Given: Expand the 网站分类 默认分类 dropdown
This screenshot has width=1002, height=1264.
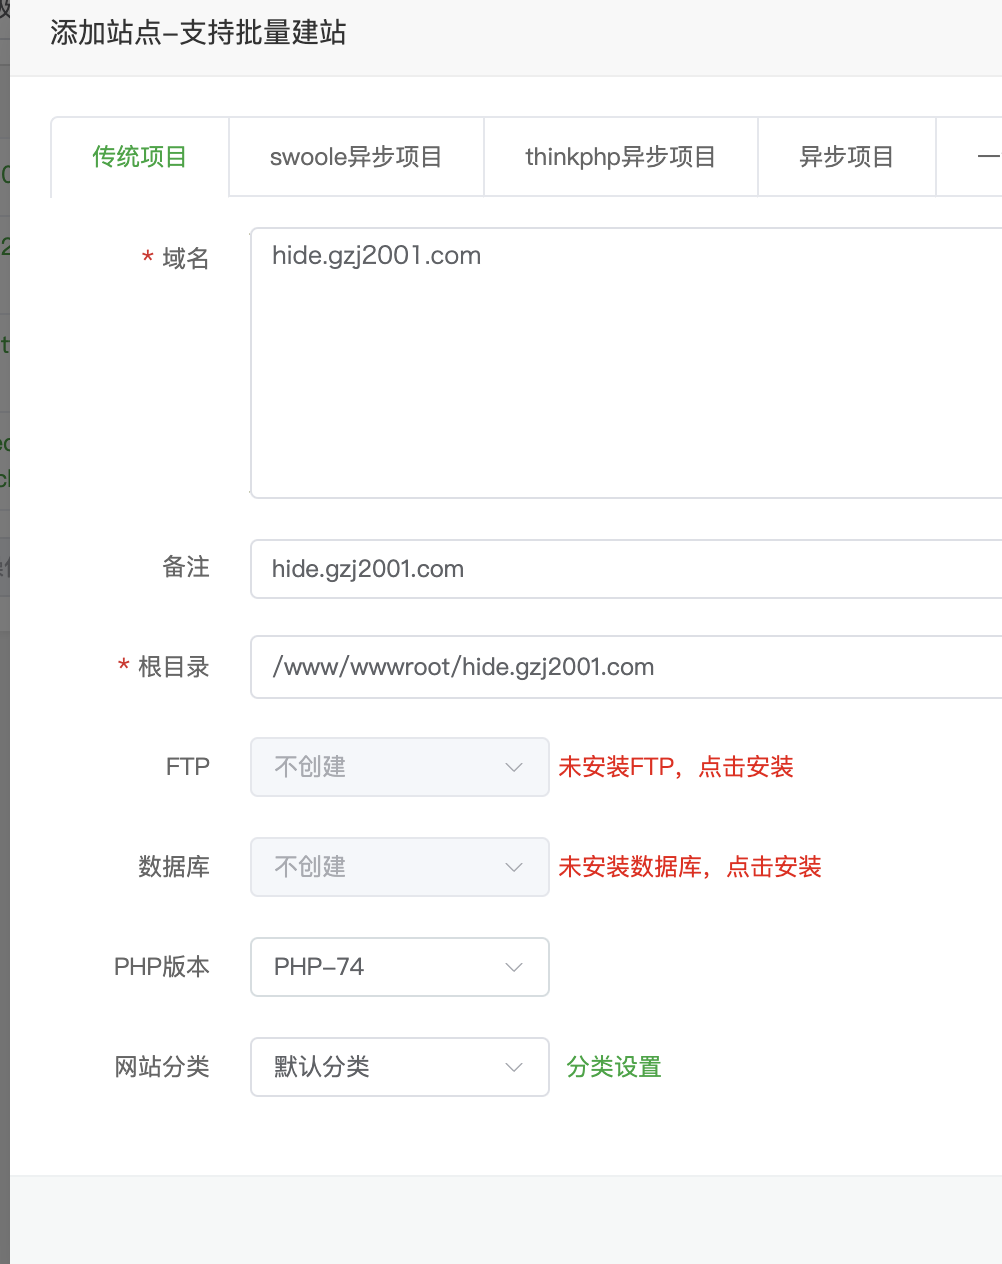Looking at the screenshot, I should tap(399, 1067).
